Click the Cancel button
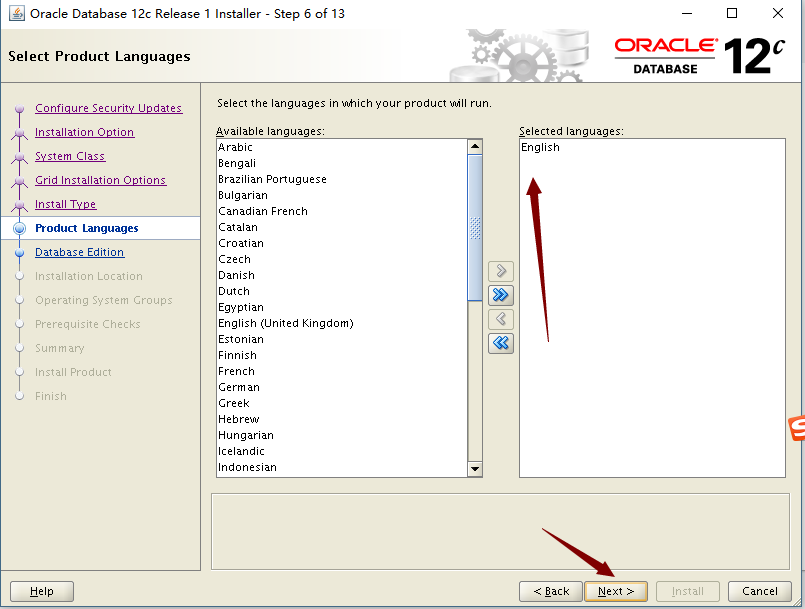Viewport: 805px width, 609px height. pyautogui.click(x=759, y=591)
